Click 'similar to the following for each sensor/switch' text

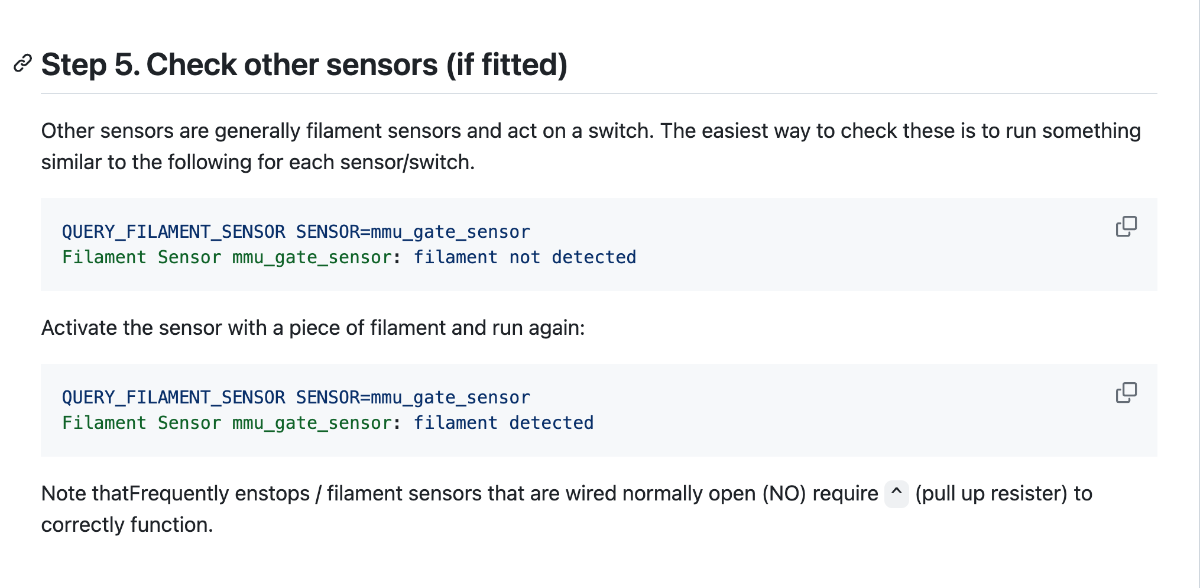click(x=258, y=162)
